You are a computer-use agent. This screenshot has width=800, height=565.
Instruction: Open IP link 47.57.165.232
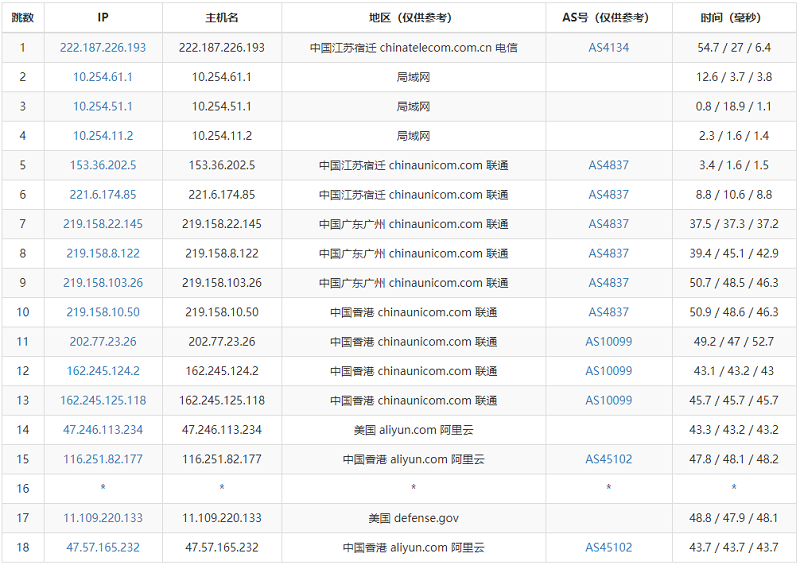pyautogui.click(x=103, y=548)
